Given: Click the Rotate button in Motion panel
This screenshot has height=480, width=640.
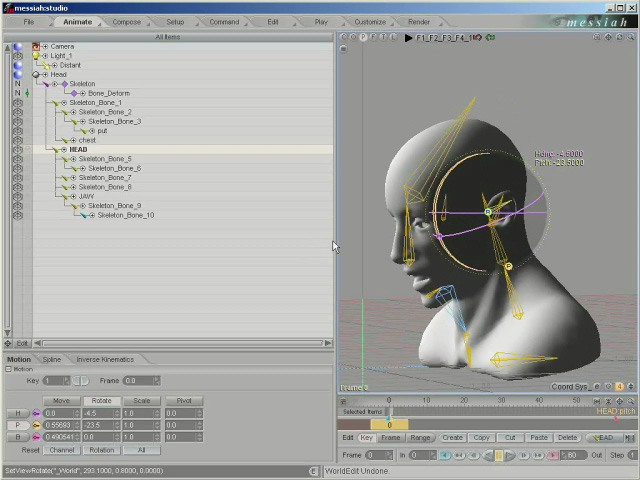Looking at the screenshot, I should [x=102, y=401].
